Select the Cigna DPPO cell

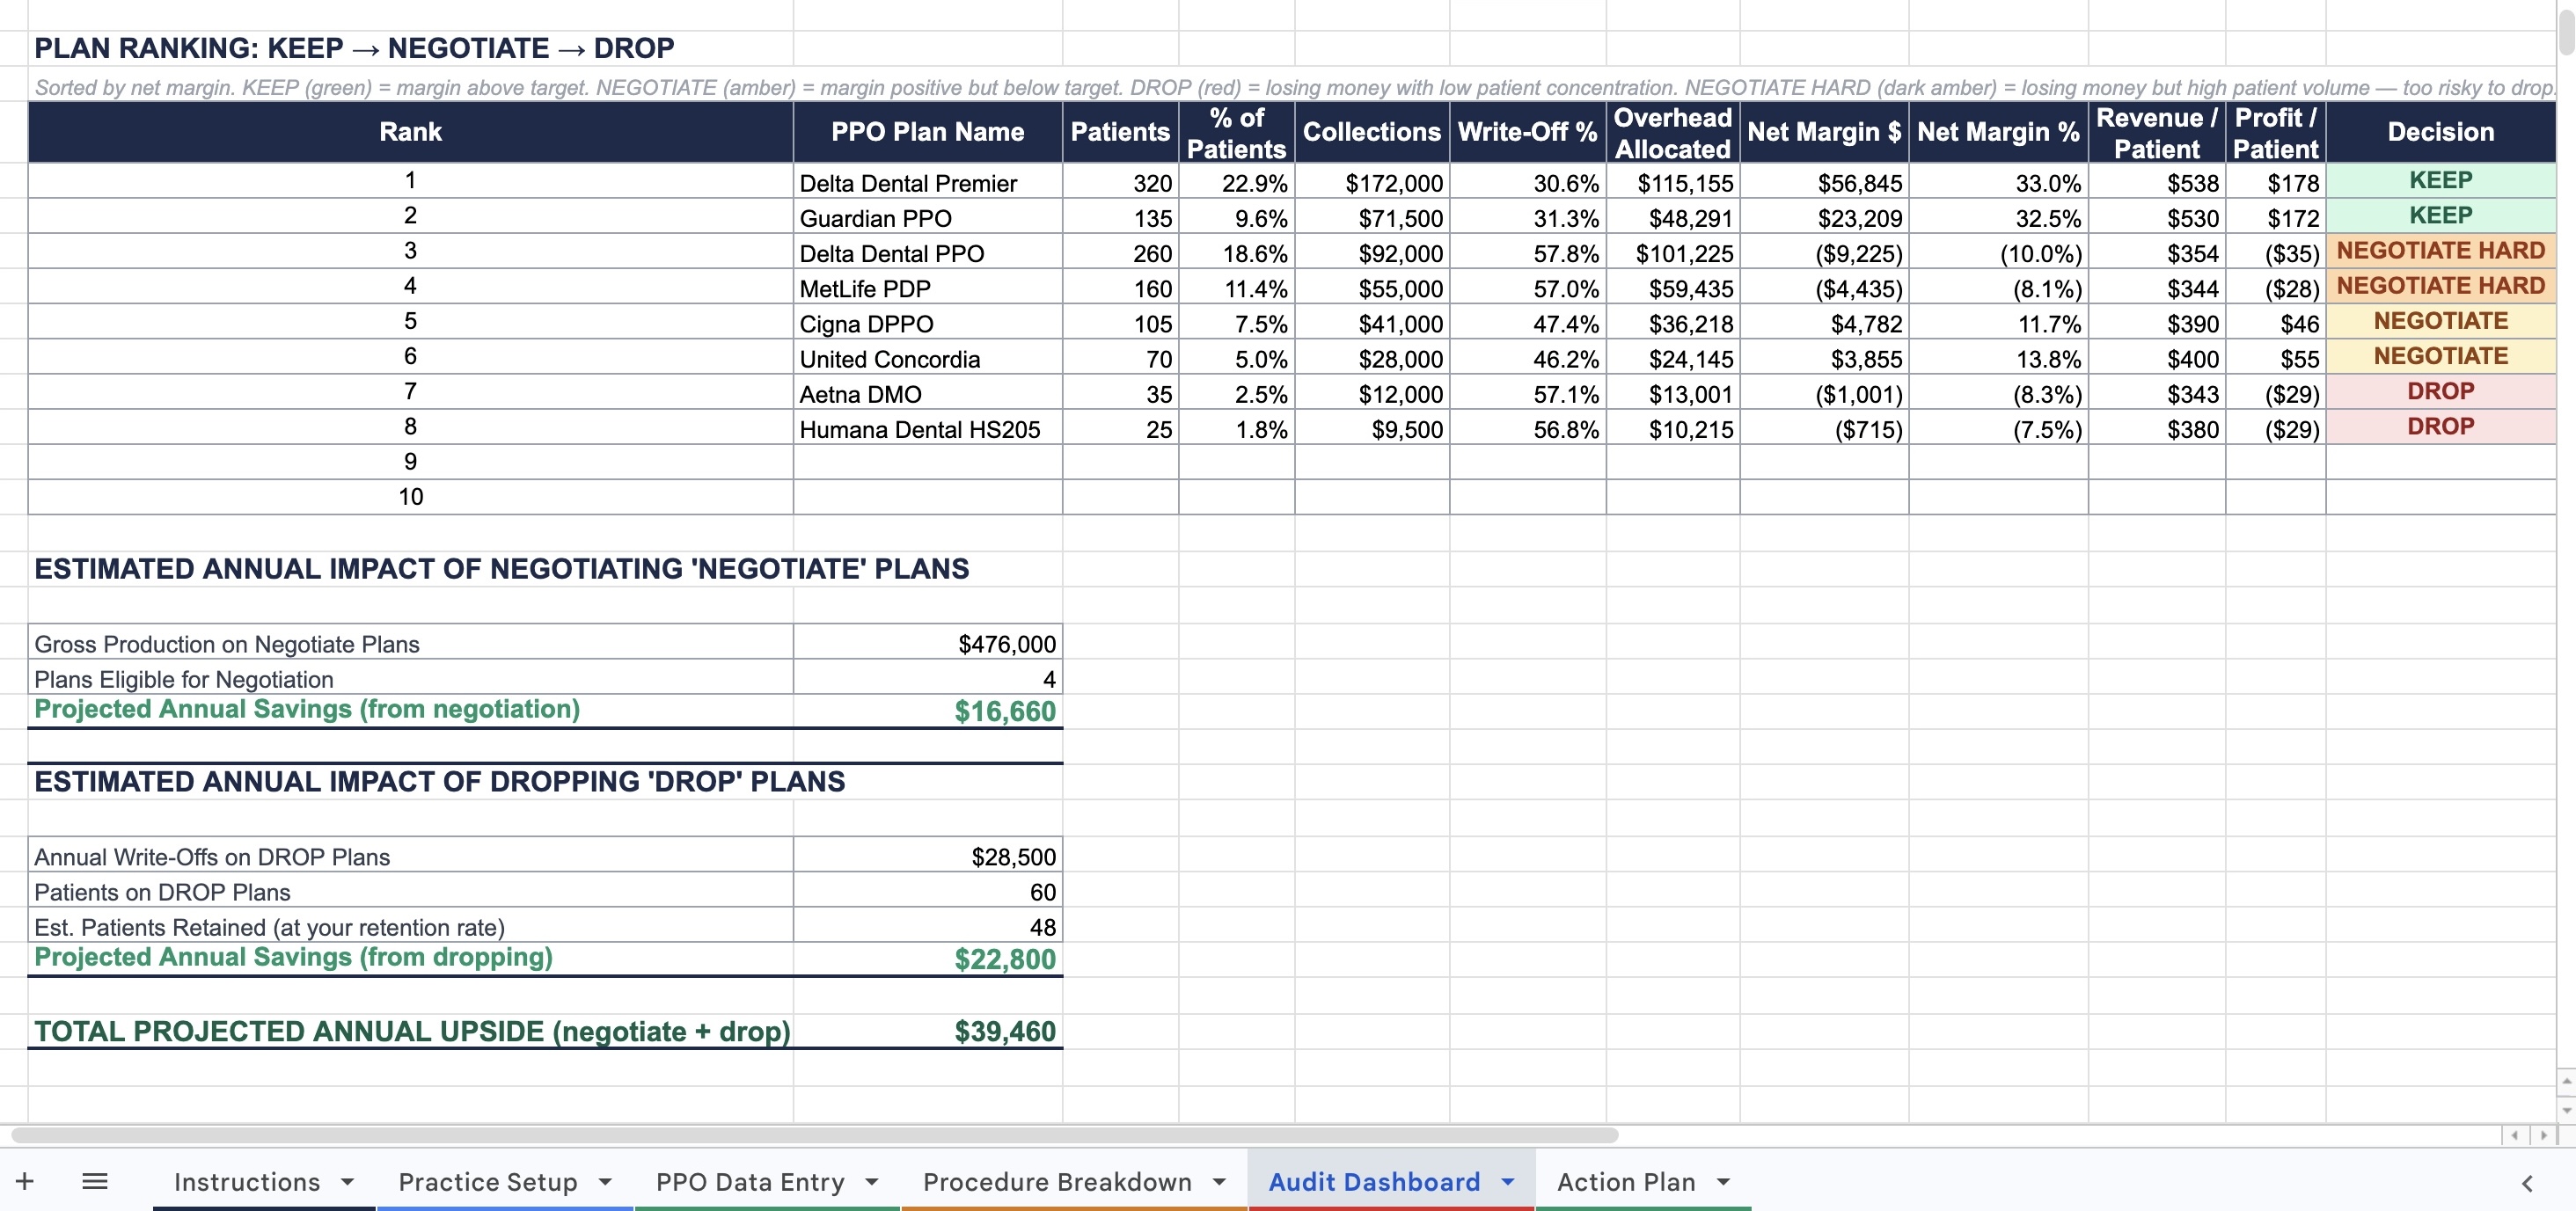pyautogui.click(x=928, y=323)
